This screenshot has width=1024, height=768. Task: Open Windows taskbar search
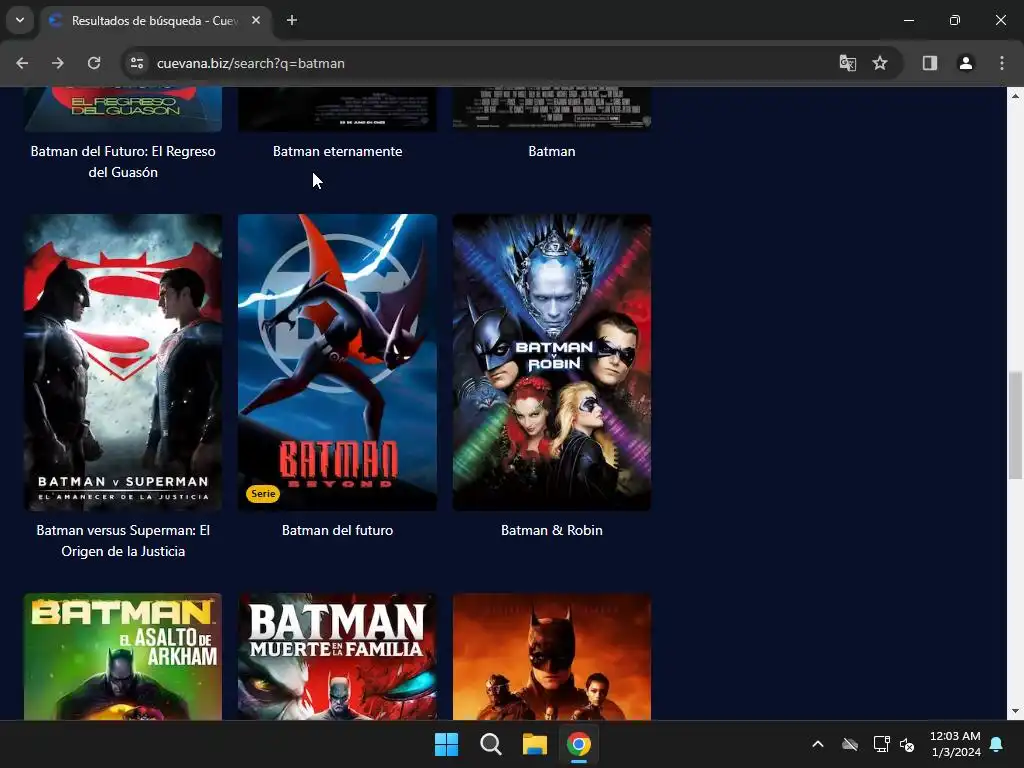click(x=490, y=744)
